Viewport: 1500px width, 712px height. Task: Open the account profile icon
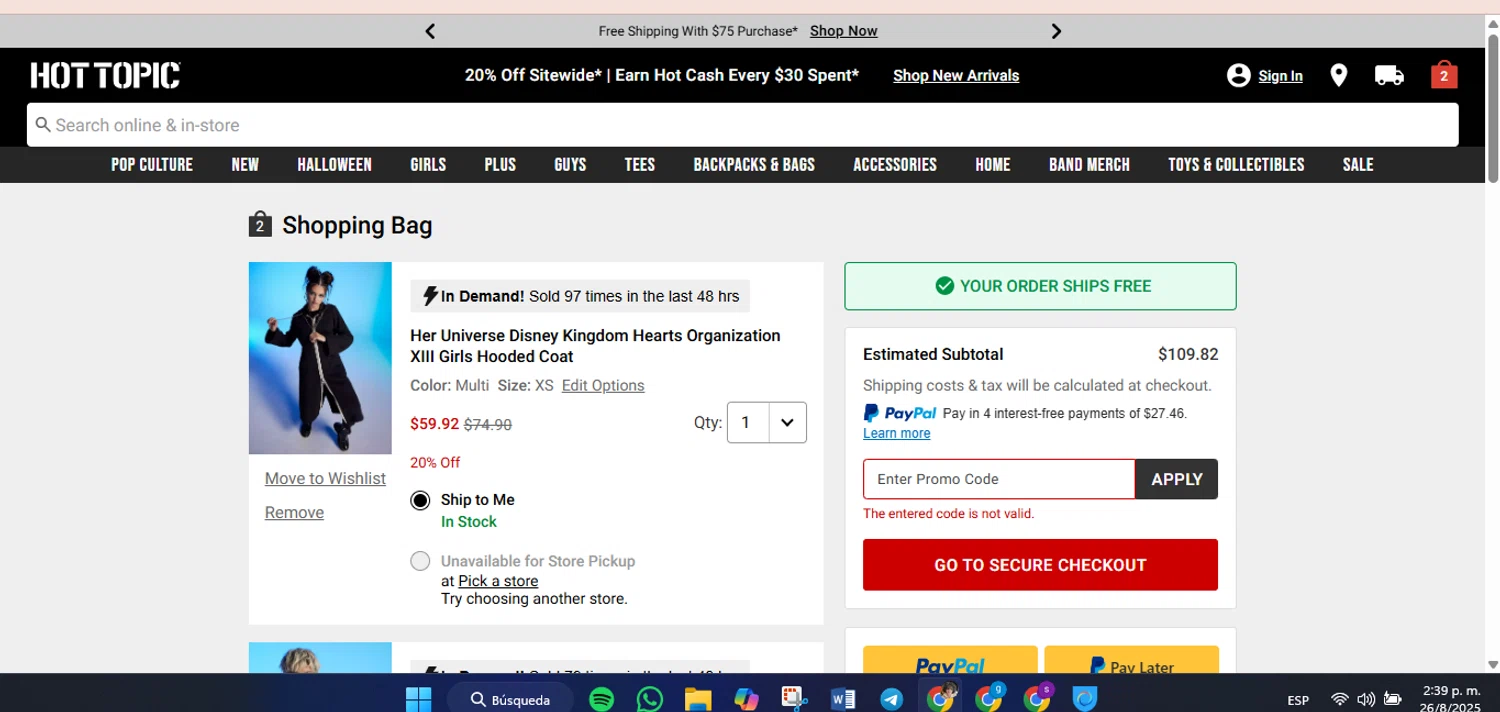click(x=1238, y=75)
